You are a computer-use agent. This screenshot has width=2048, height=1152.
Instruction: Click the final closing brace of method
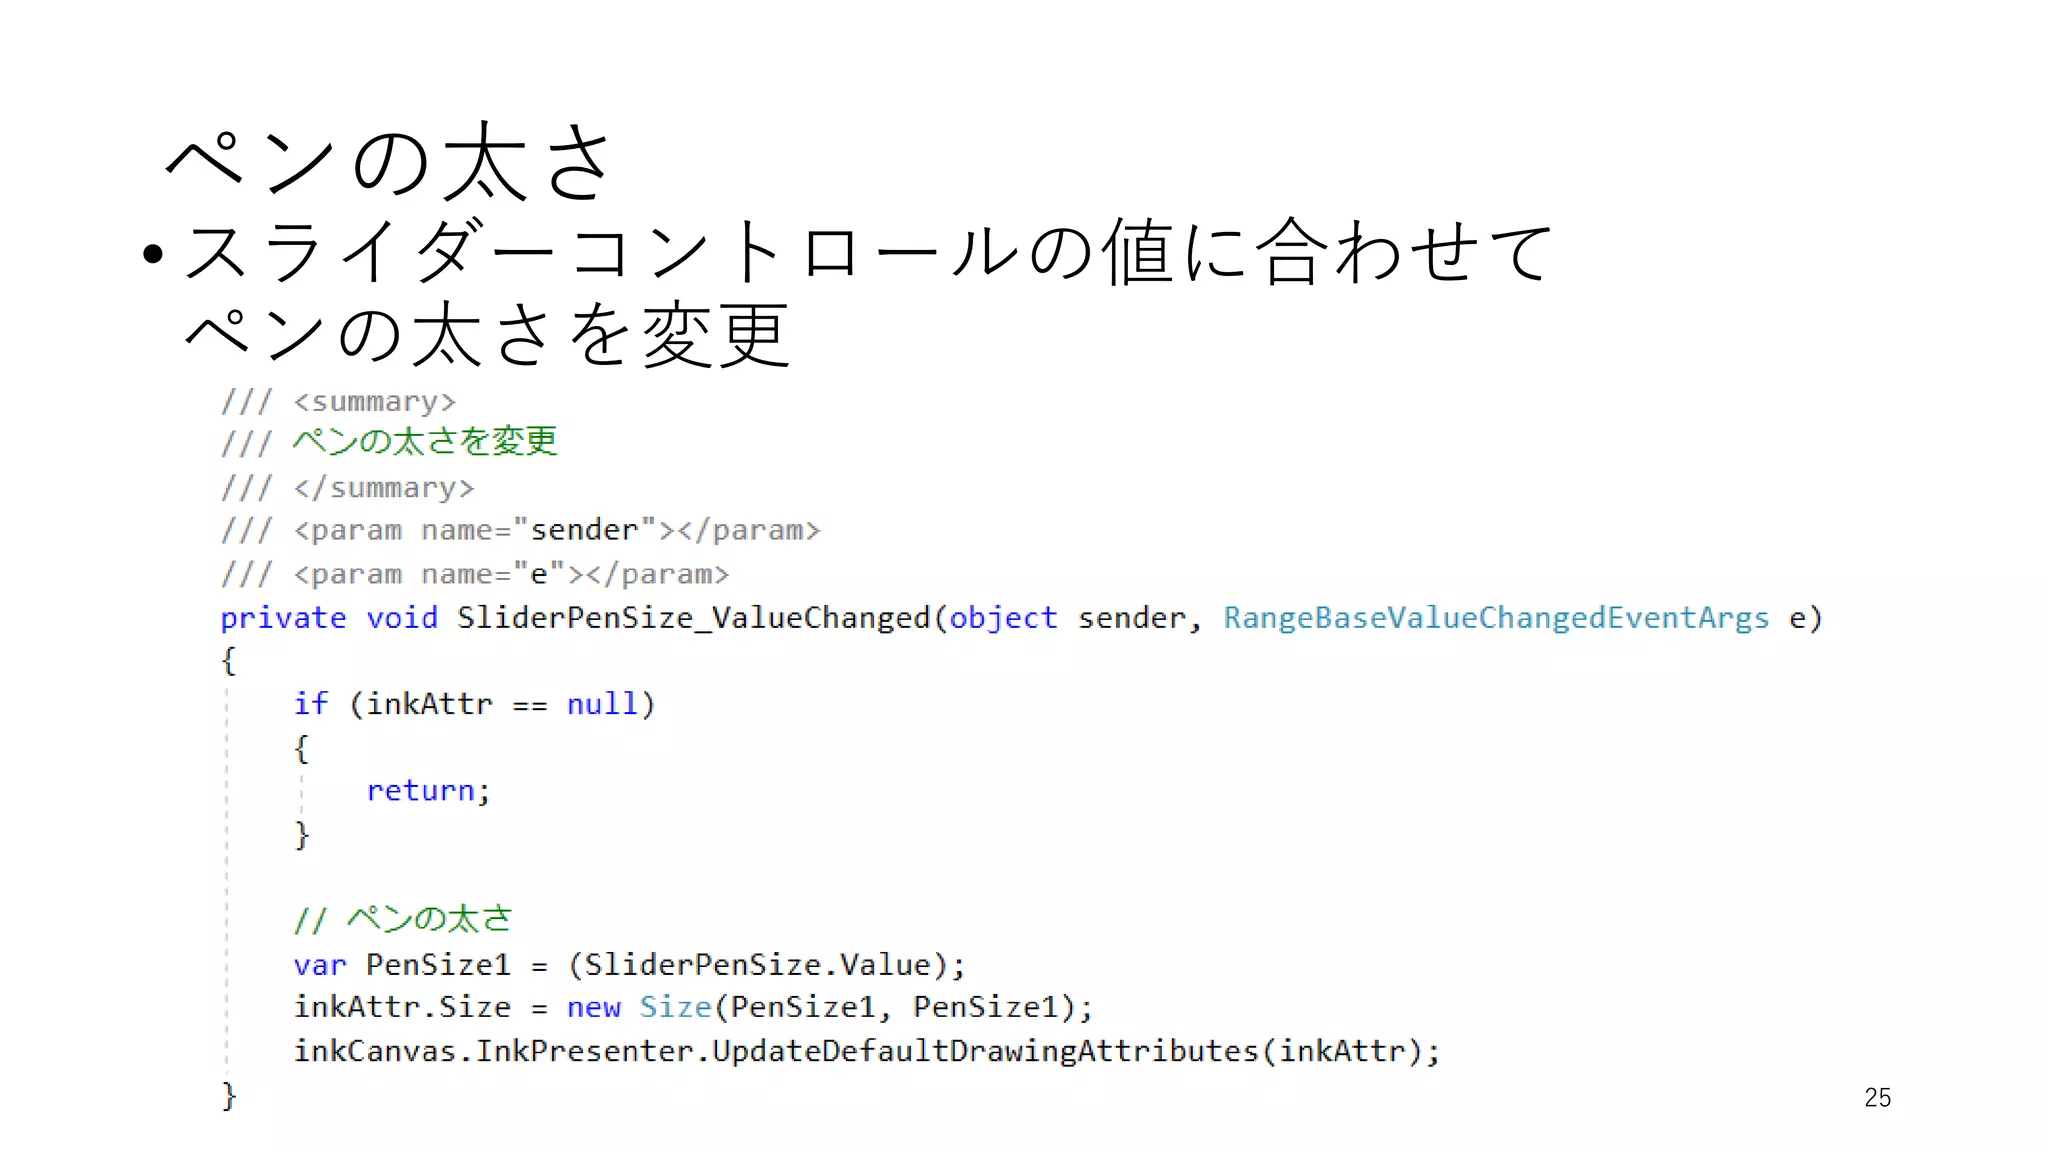(x=229, y=1096)
